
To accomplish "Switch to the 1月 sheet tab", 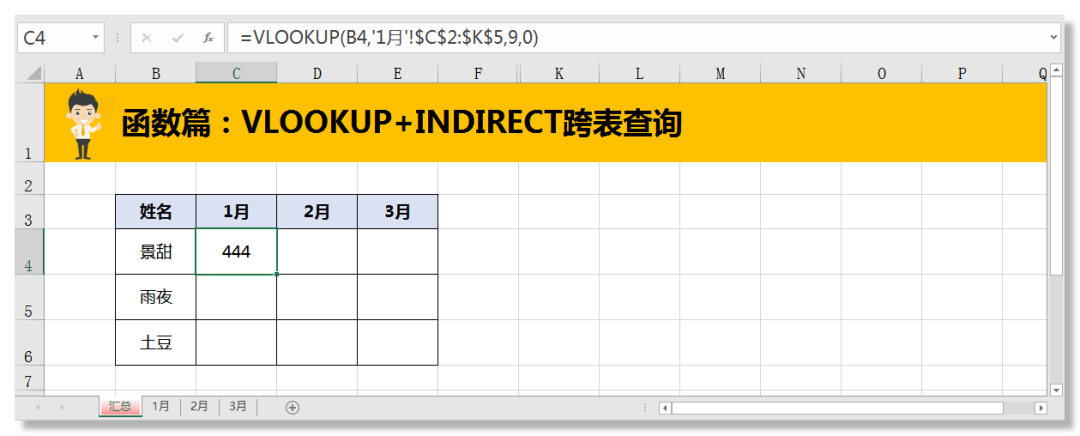I will click(160, 406).
